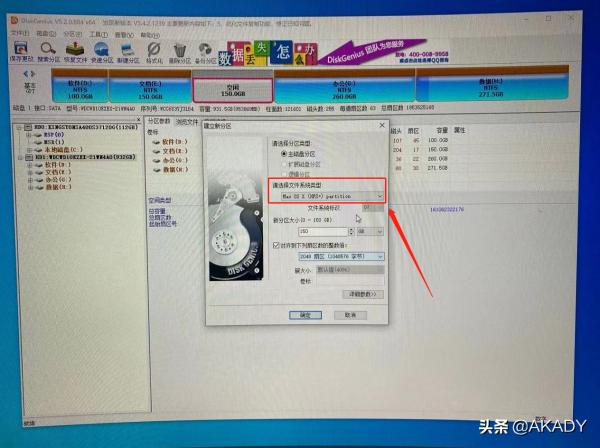This screenshot has width=600, height=448.
Task: Open the cluster size (簇大小) dropdown
Action: [x=350, y=270]
